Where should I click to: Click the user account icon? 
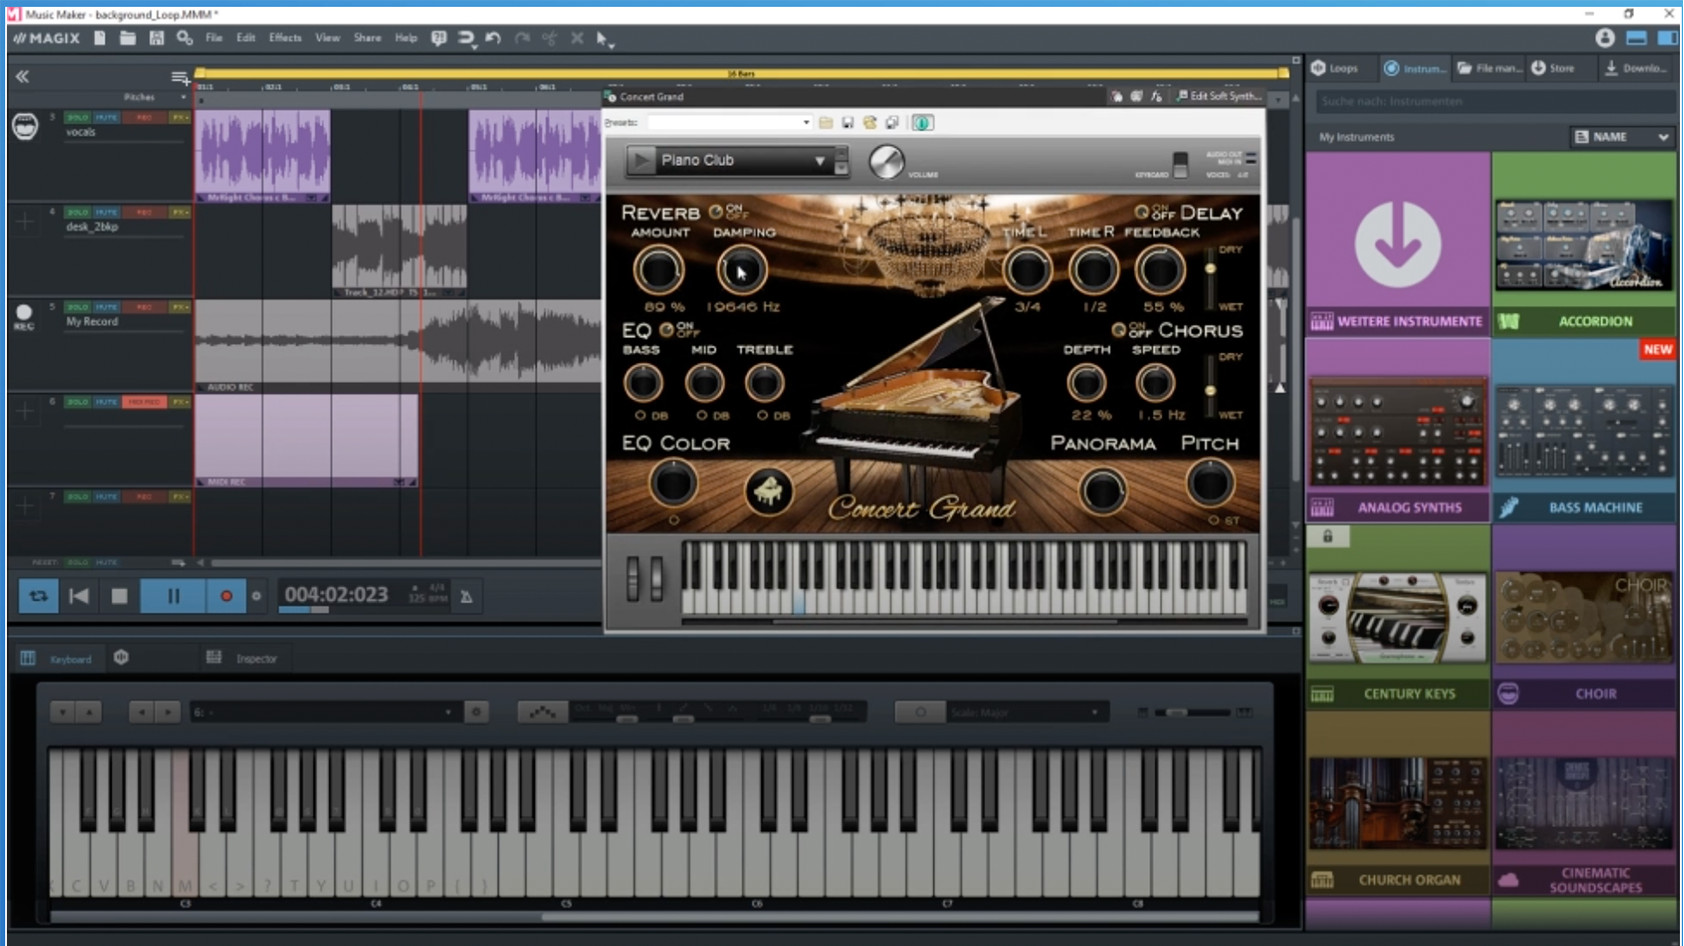point(1605,38)
